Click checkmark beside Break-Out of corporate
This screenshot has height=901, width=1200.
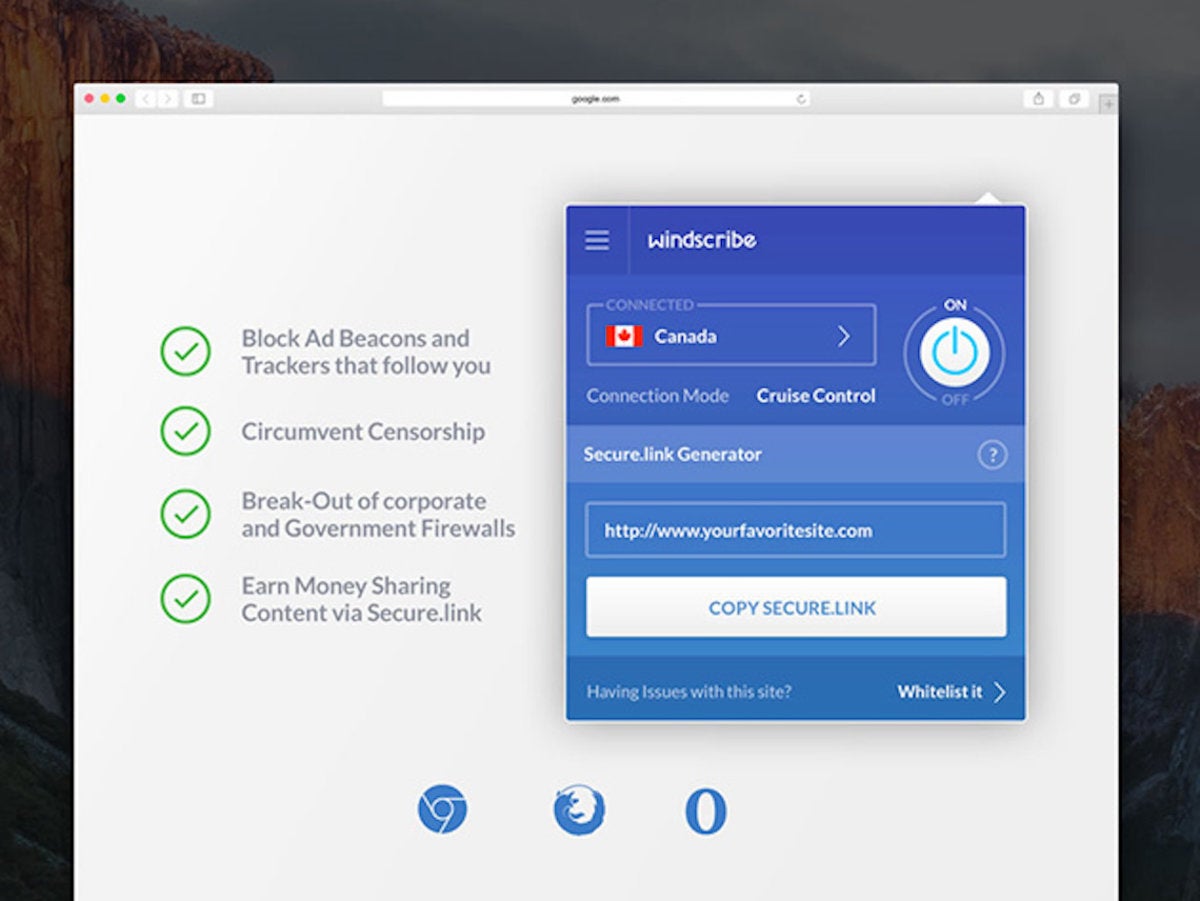point(185,514)
